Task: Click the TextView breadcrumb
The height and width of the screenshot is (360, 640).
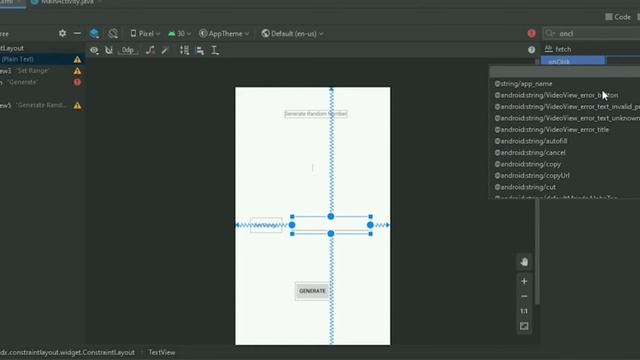Action: 162,352
